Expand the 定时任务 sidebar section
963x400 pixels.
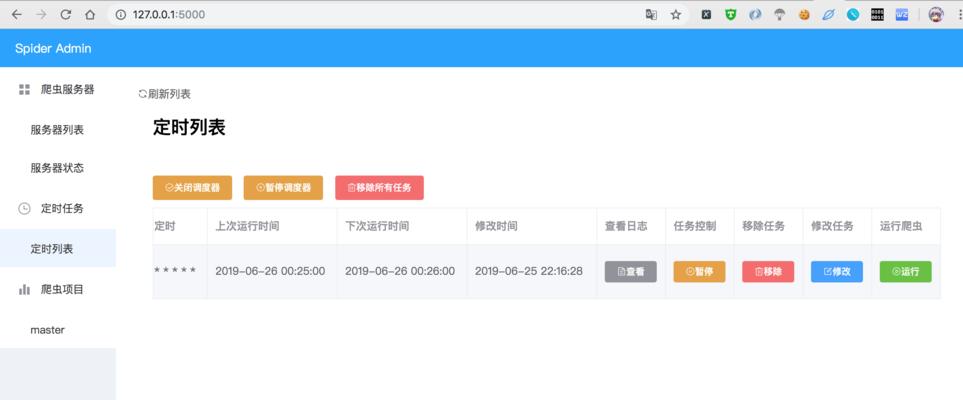[58, 208]
